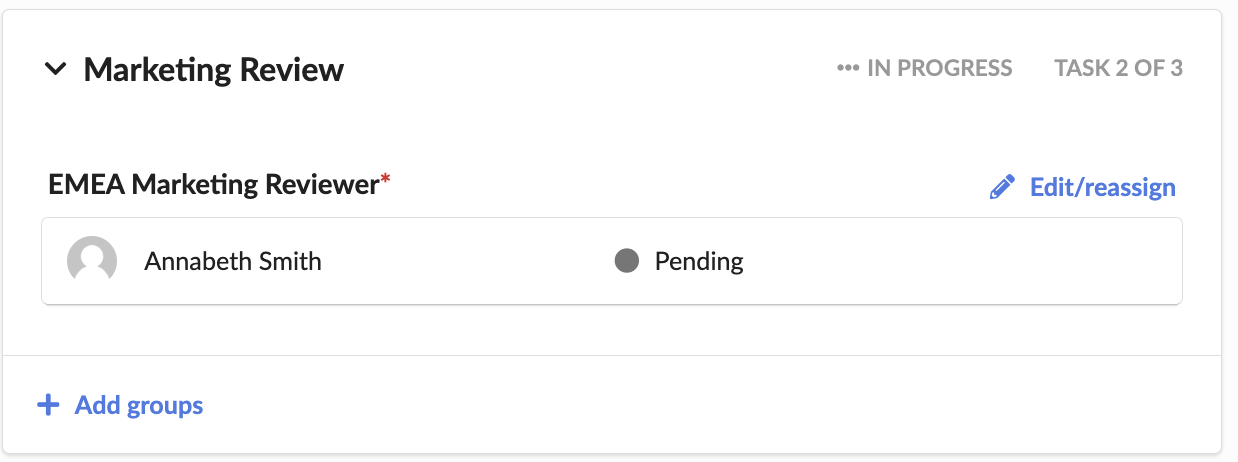This screenshot has width=1238, height=462.
Task: Click the word groups in Add groups
Action: click(166, 406)
